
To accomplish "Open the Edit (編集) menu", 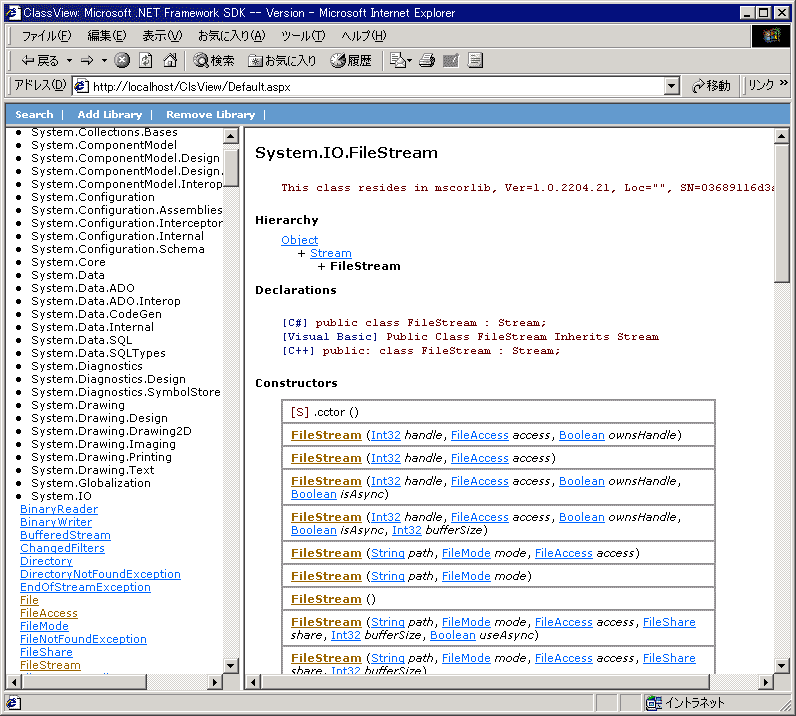I will point(107,36).
